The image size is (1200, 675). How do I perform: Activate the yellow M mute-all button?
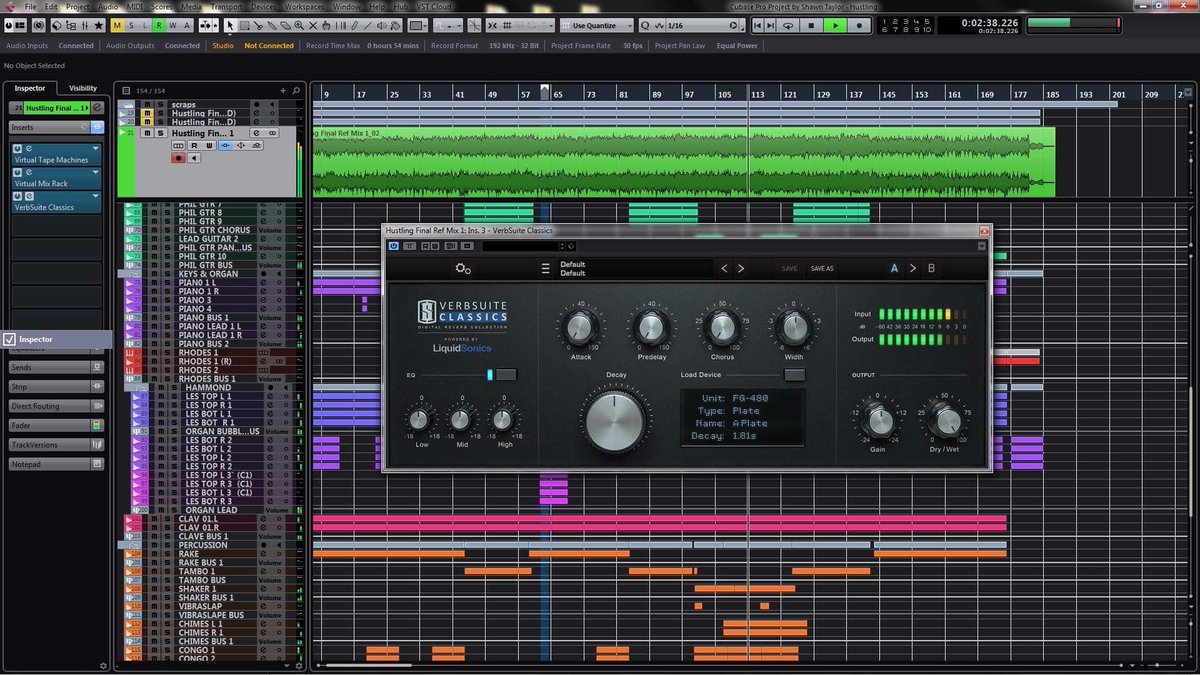[117, 25]
